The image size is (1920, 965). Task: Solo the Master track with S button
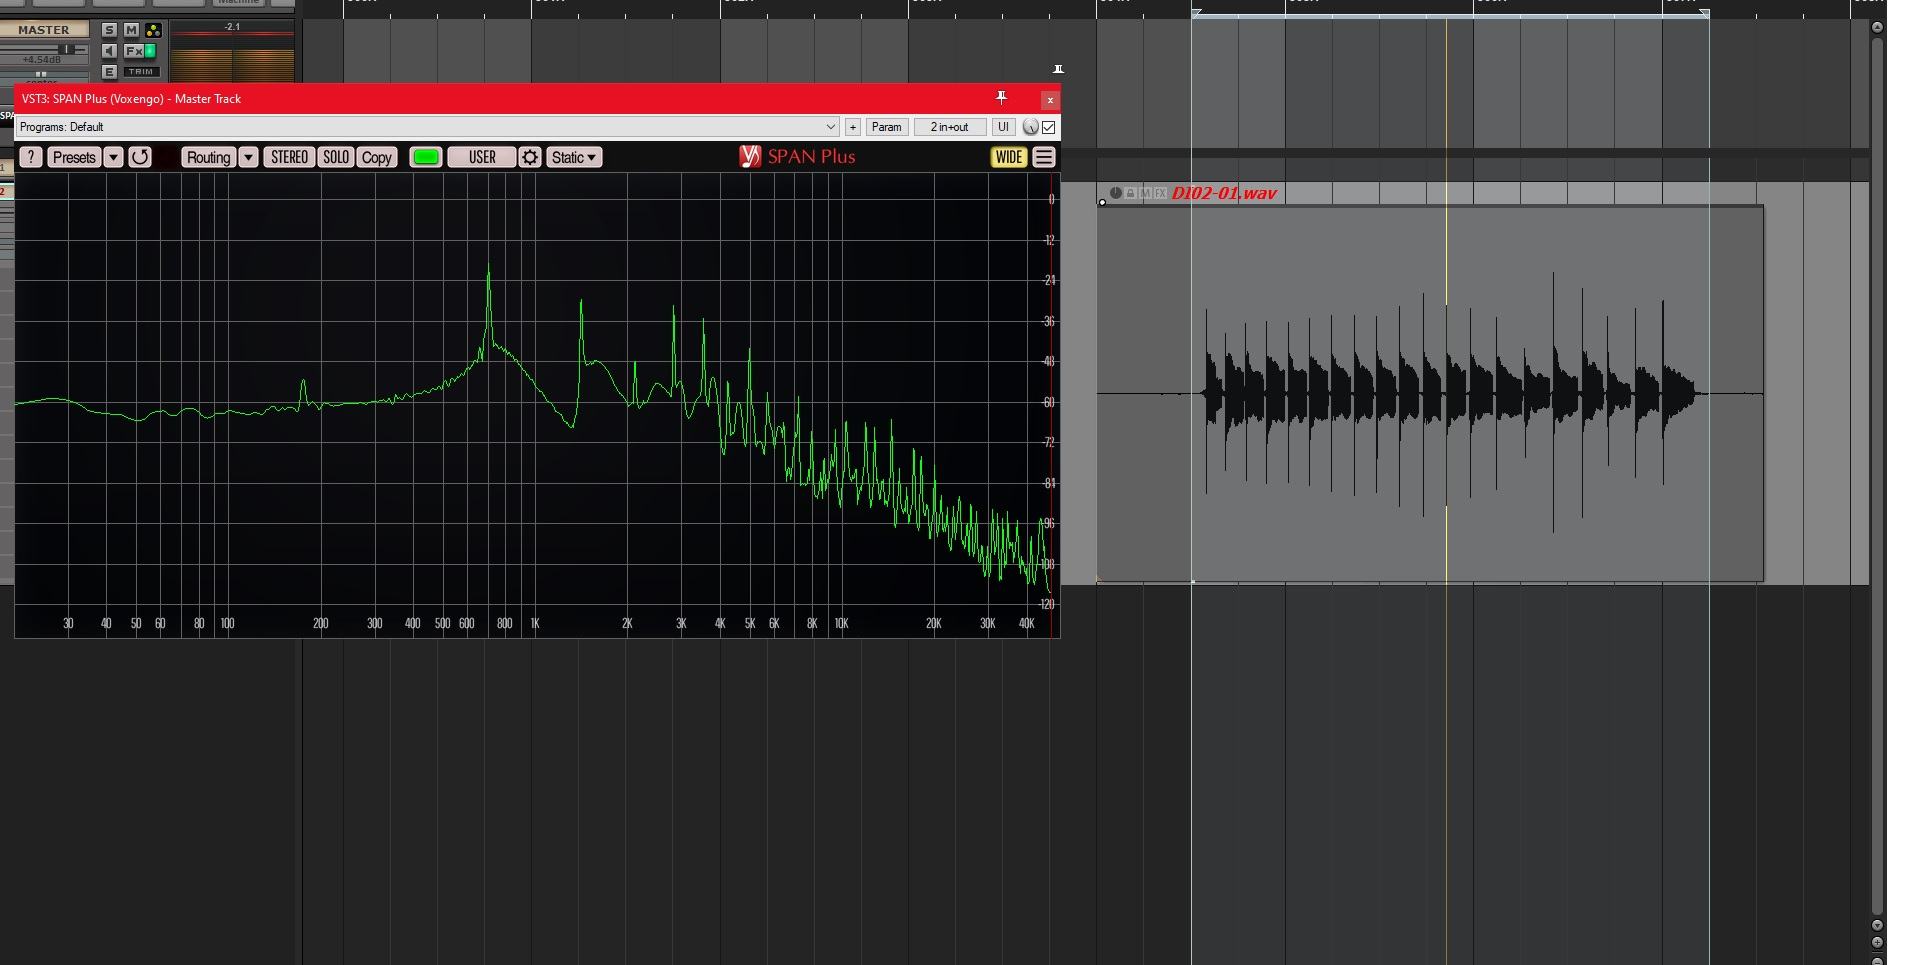[109, 30]
